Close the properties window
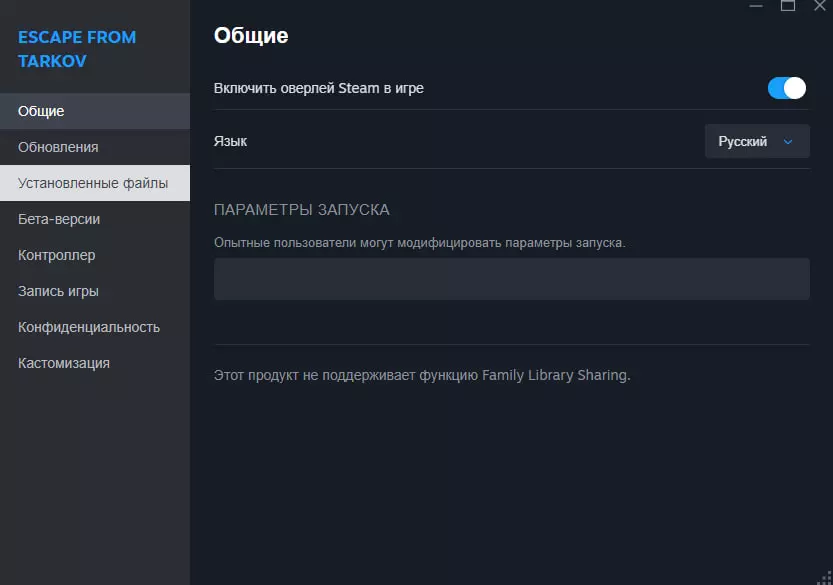This screenshot has height=585, width=833. tap(820, 6)
